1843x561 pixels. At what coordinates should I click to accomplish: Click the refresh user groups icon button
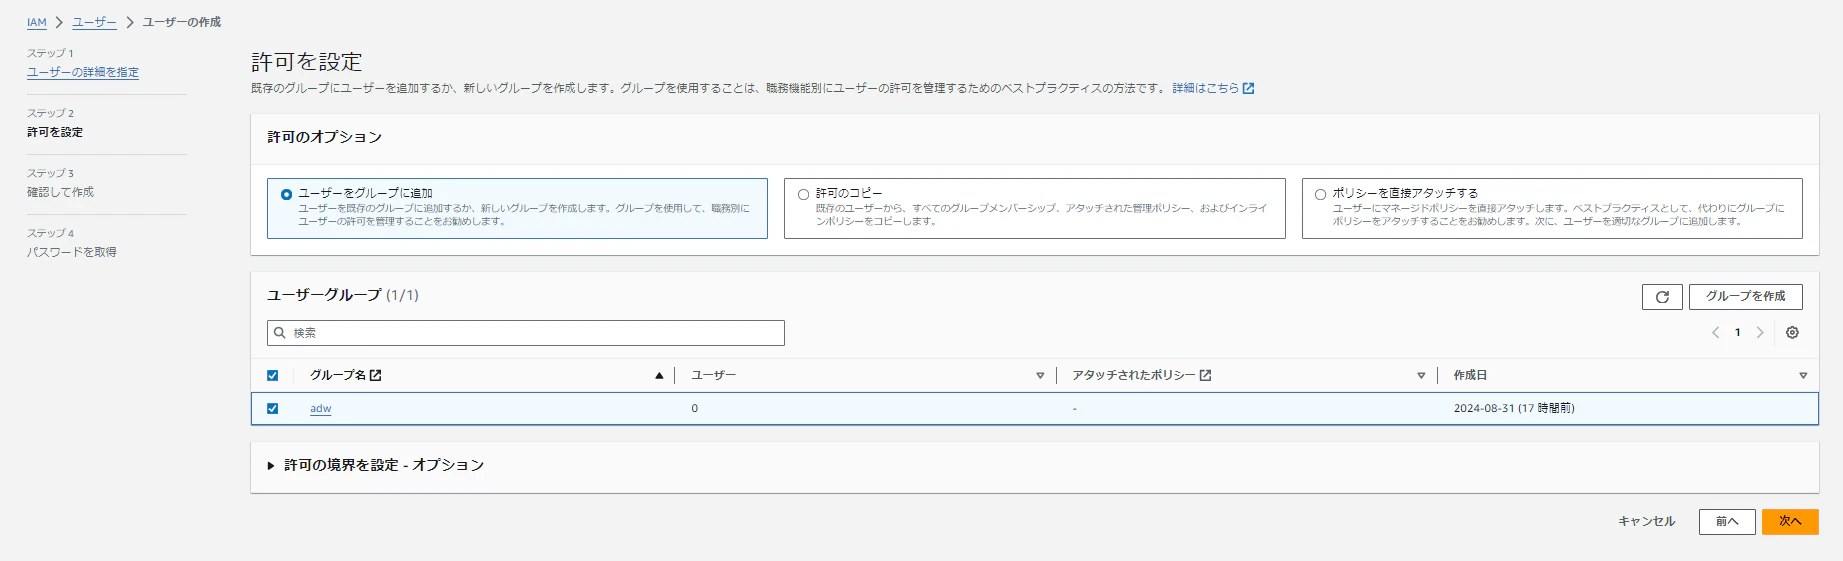tap(1662, 297)
